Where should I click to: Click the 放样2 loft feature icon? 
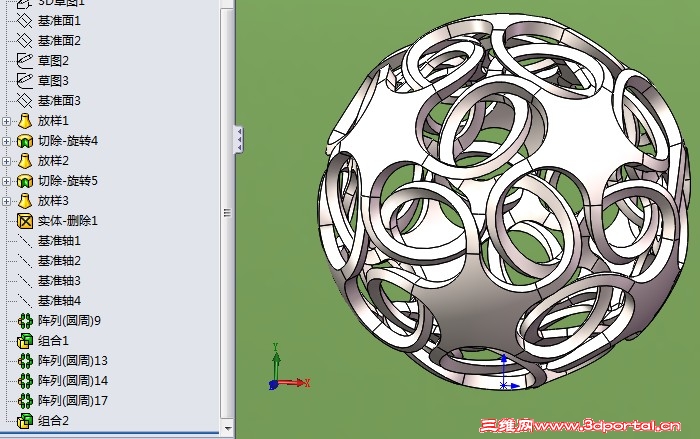click(x=25, y=161)
